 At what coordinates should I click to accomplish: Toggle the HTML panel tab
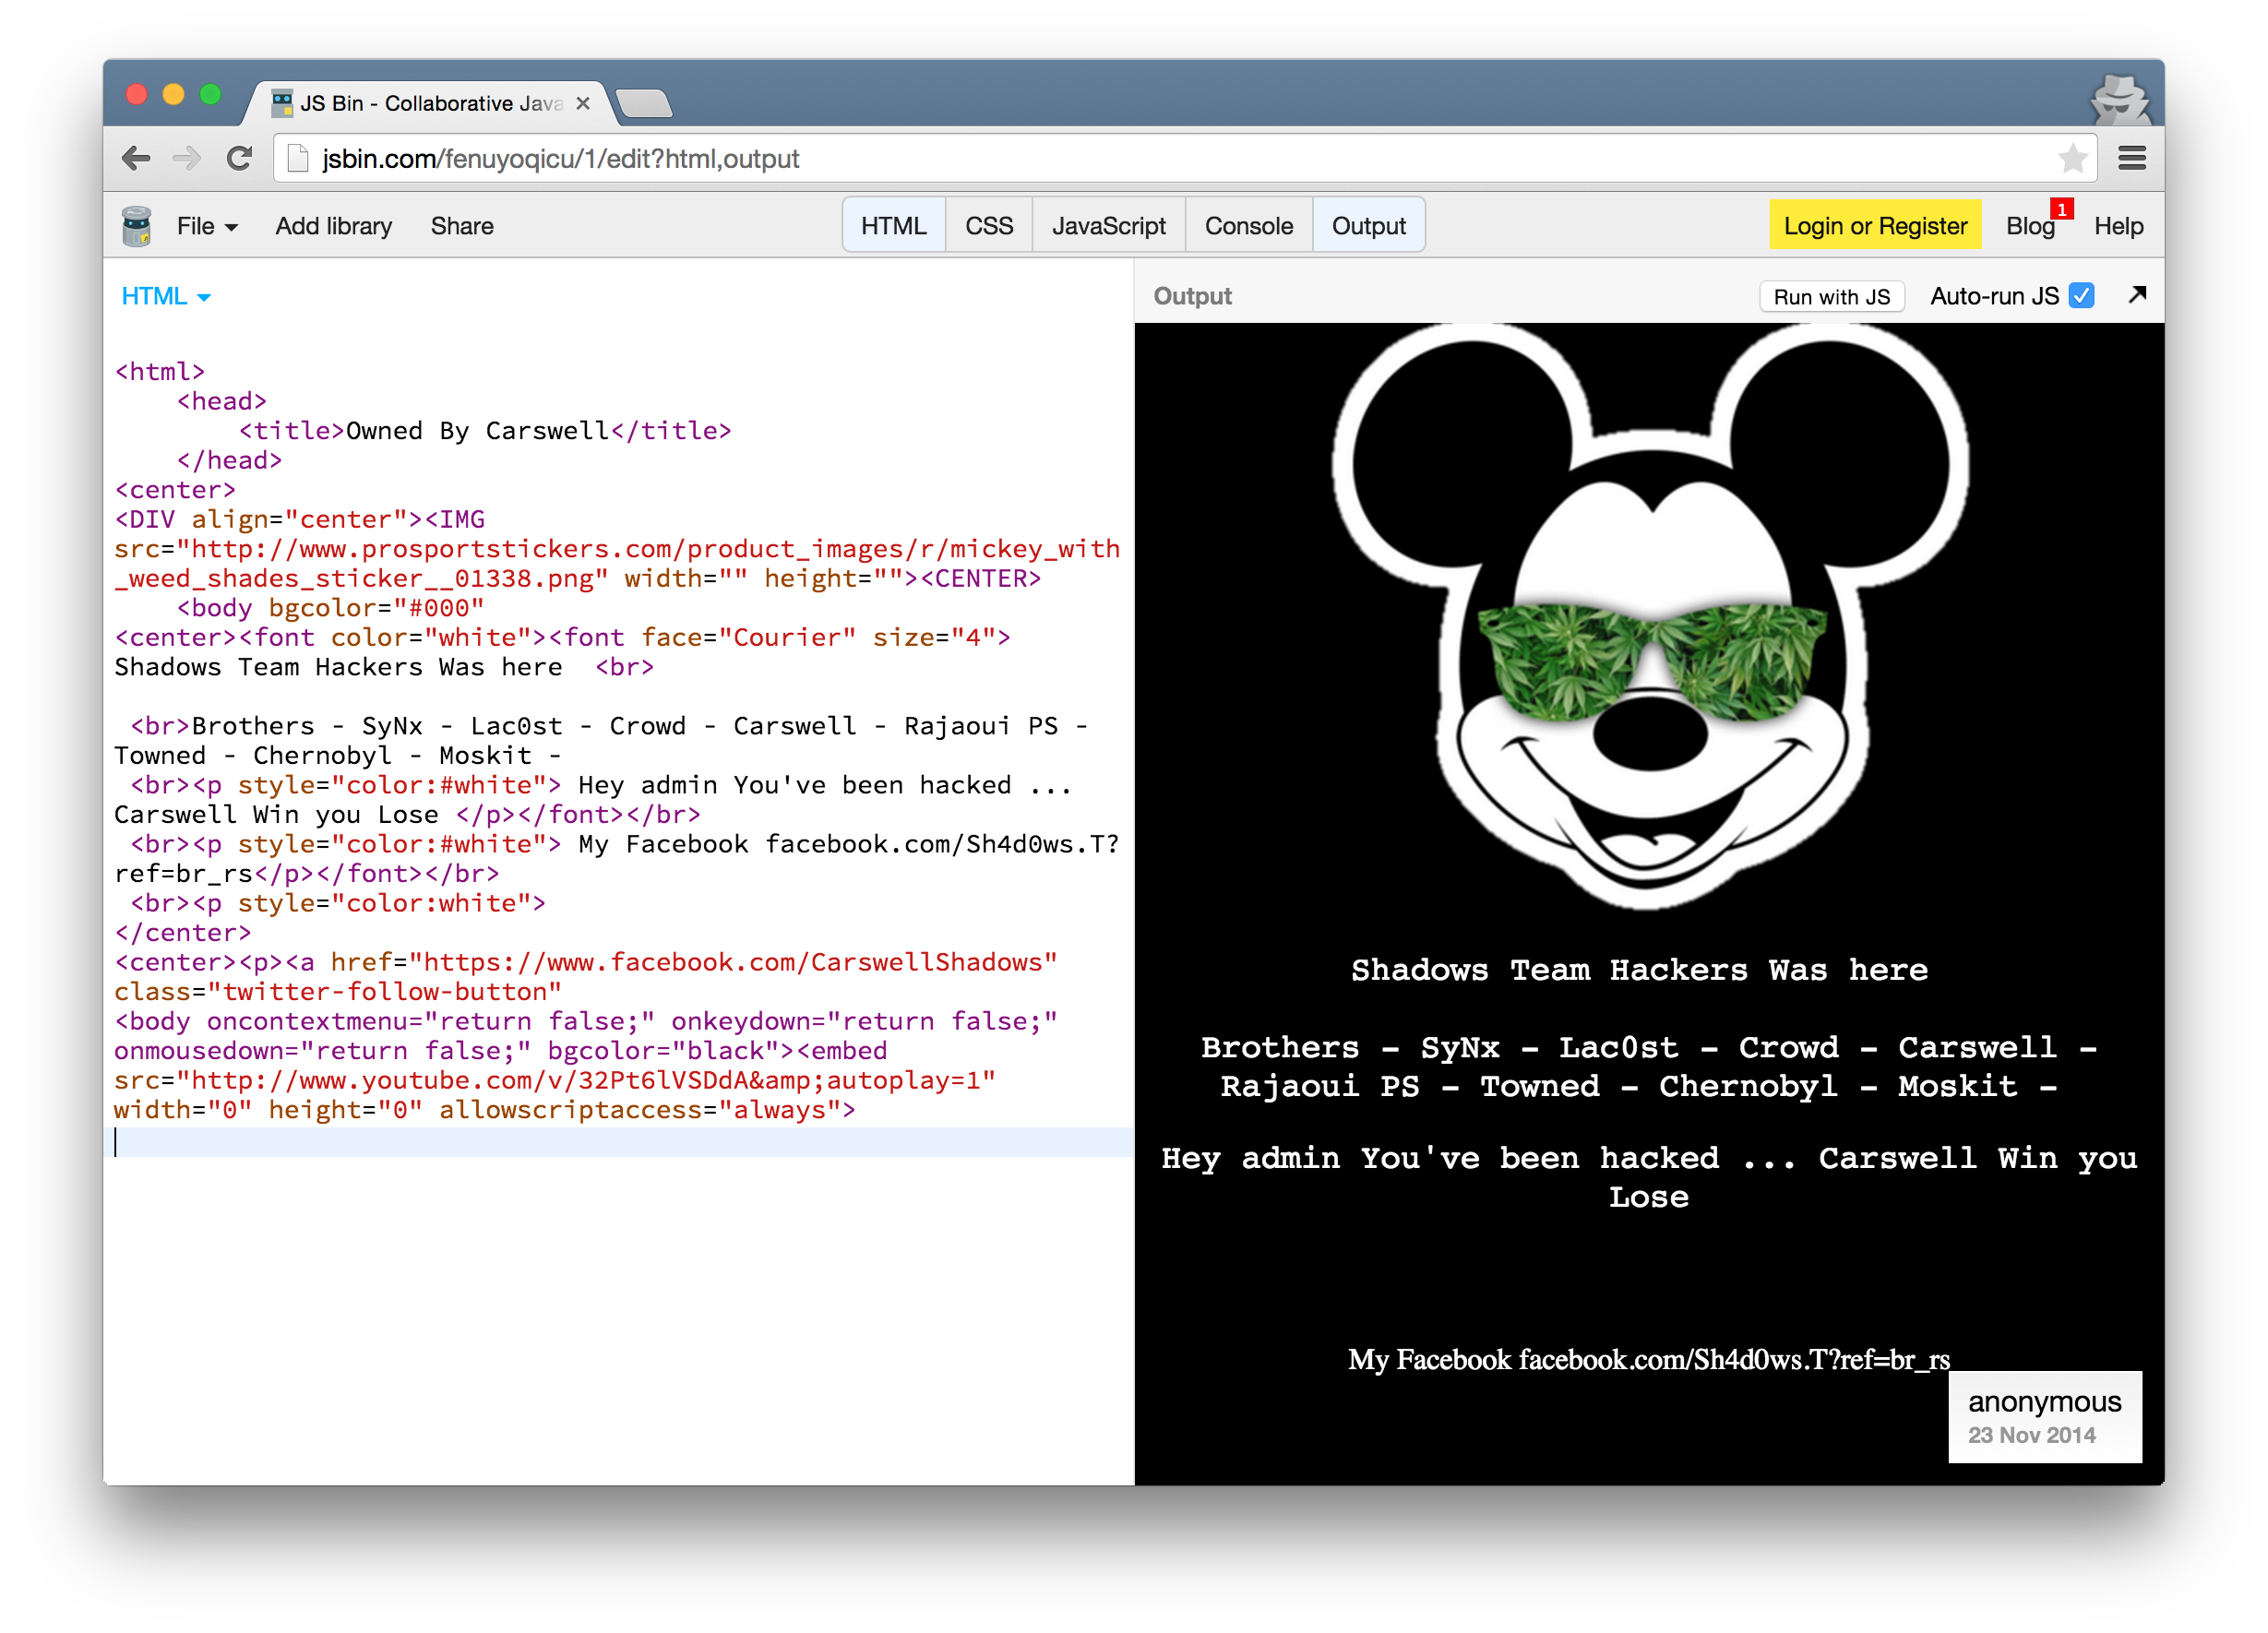tap(893, 226)
